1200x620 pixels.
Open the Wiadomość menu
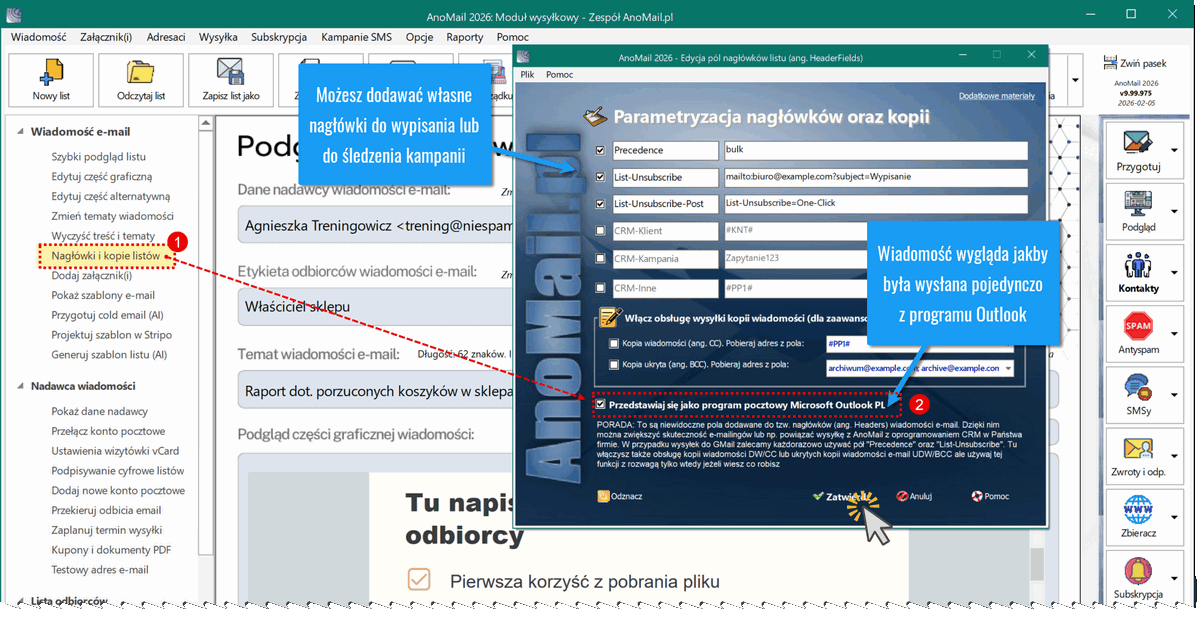tap(38, 37)
